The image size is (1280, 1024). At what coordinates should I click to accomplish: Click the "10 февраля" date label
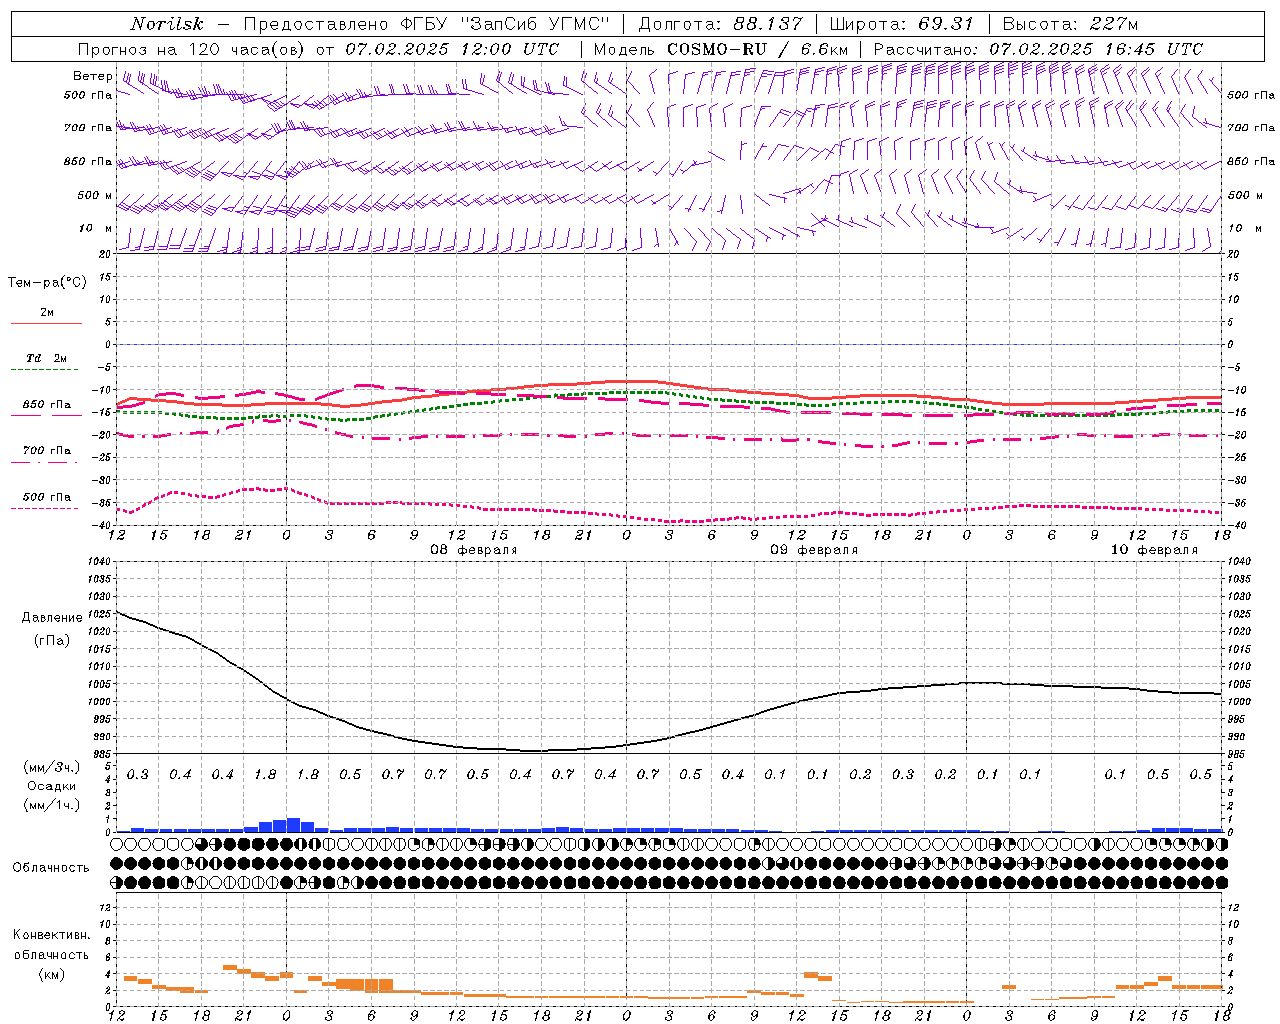click(x=1154, y=550)
